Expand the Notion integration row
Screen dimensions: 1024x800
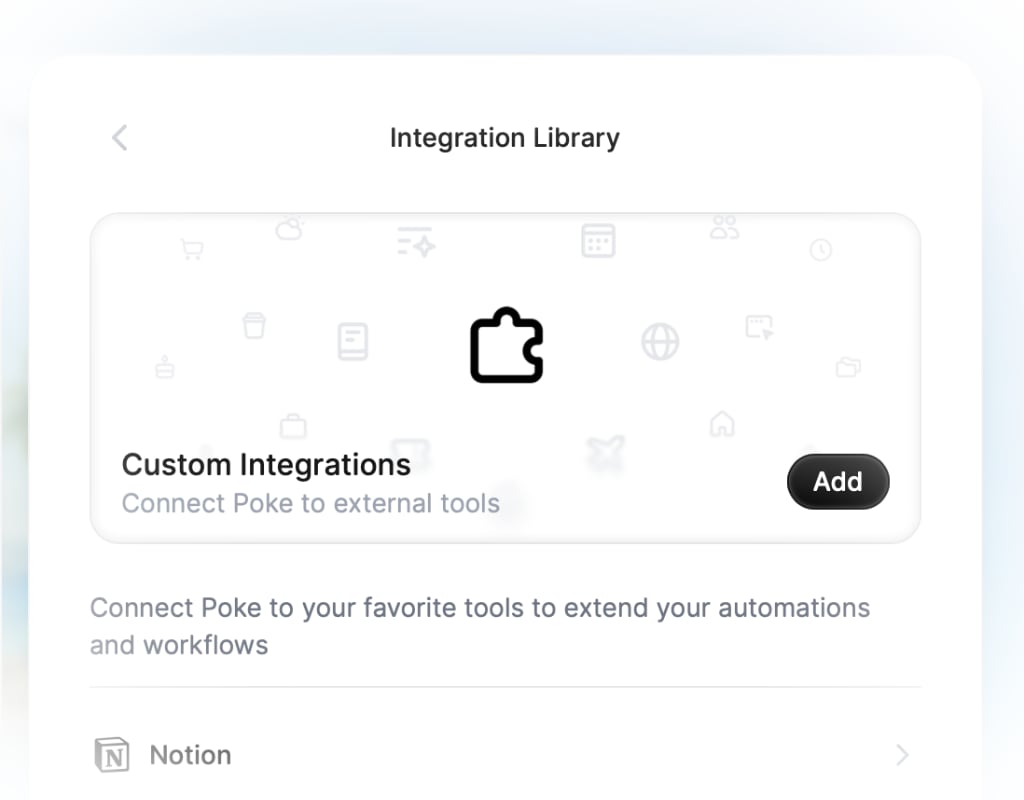click(x=505, y=755)
